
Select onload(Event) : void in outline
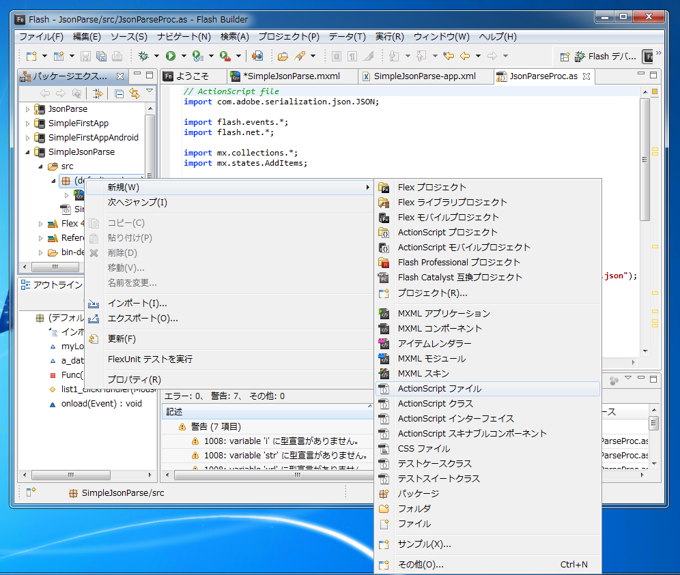[101, 404]
